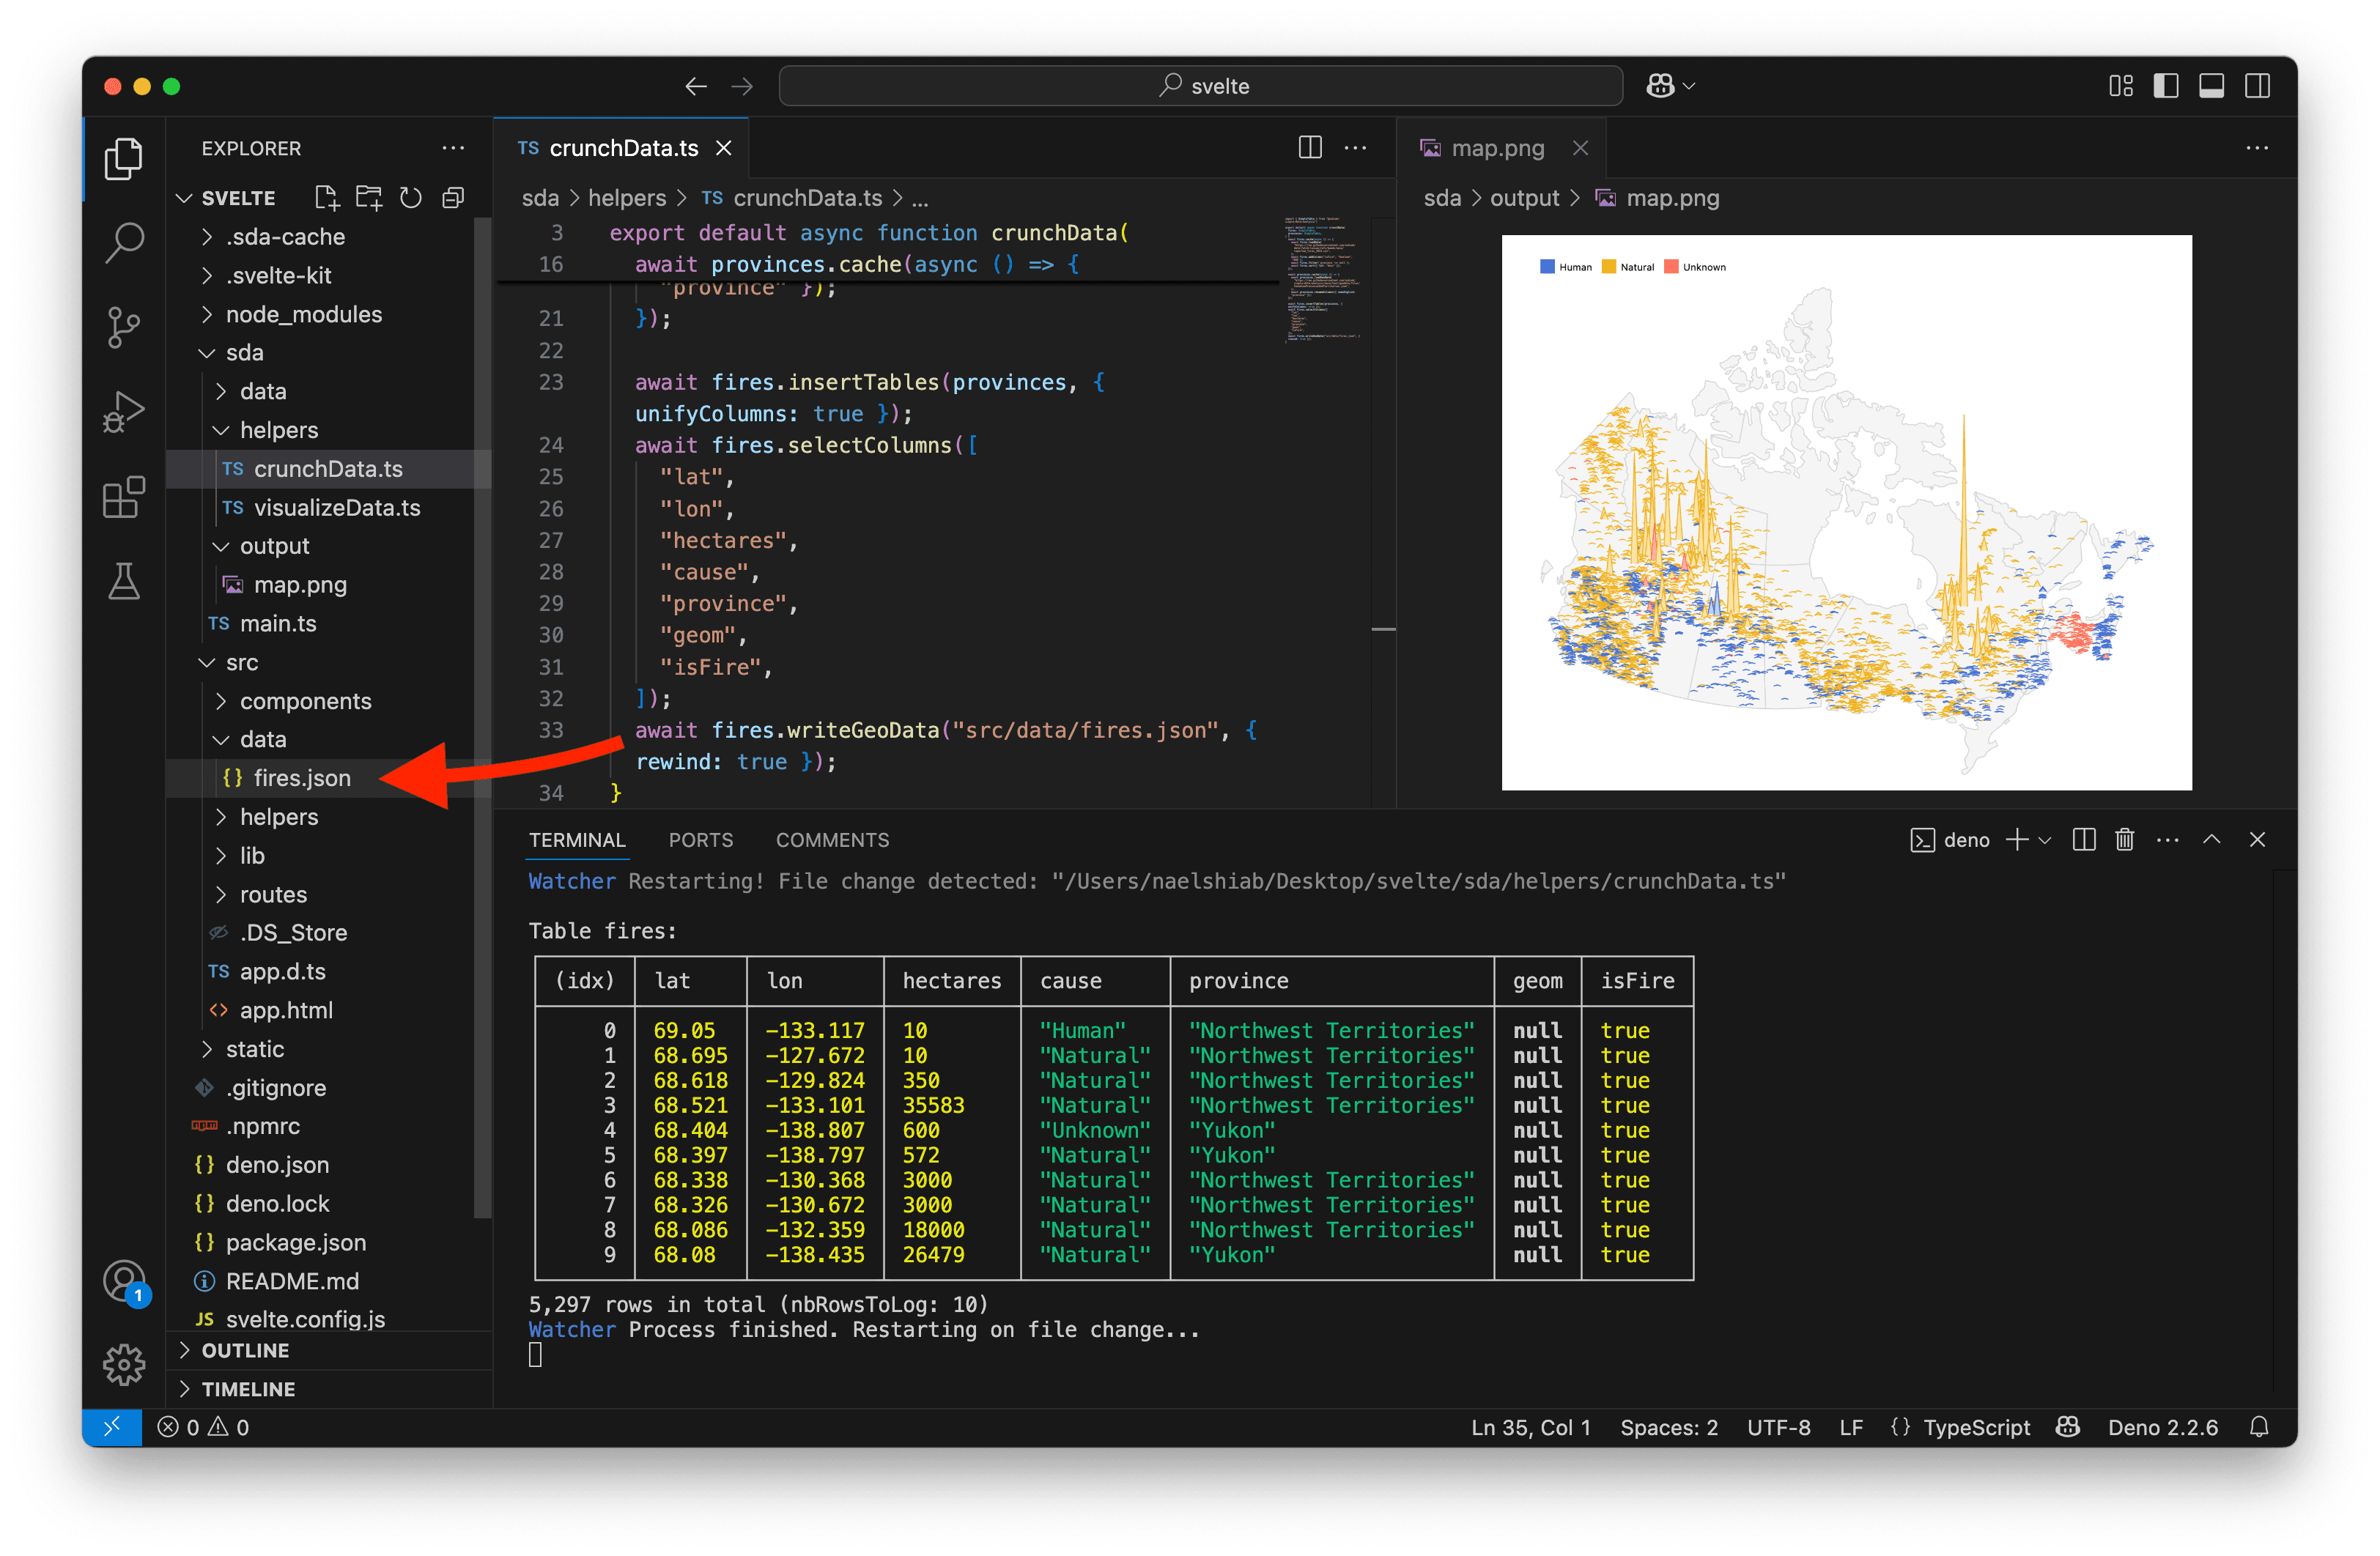This screenshot has height=1556, width=2380.
Task: Open the Extensions view
Action: coord(124,497)
